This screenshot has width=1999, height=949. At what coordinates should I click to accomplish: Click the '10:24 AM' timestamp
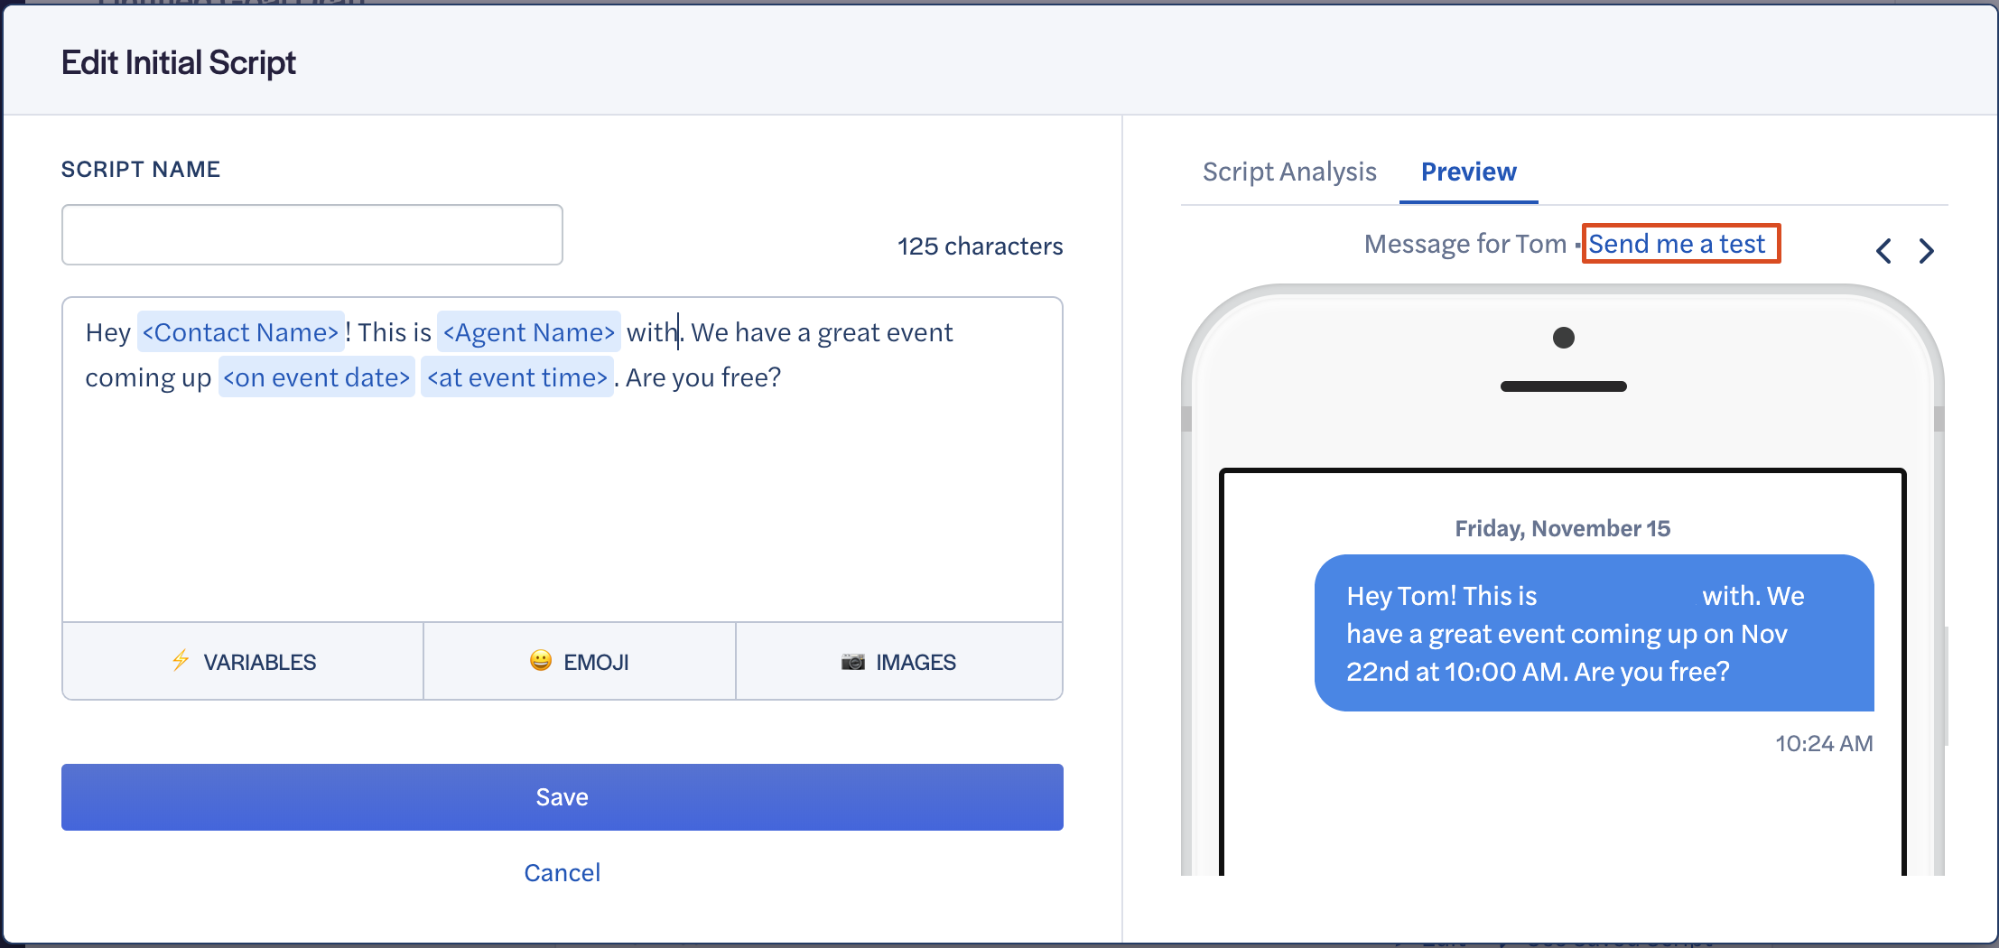[x=1824, y=743]
